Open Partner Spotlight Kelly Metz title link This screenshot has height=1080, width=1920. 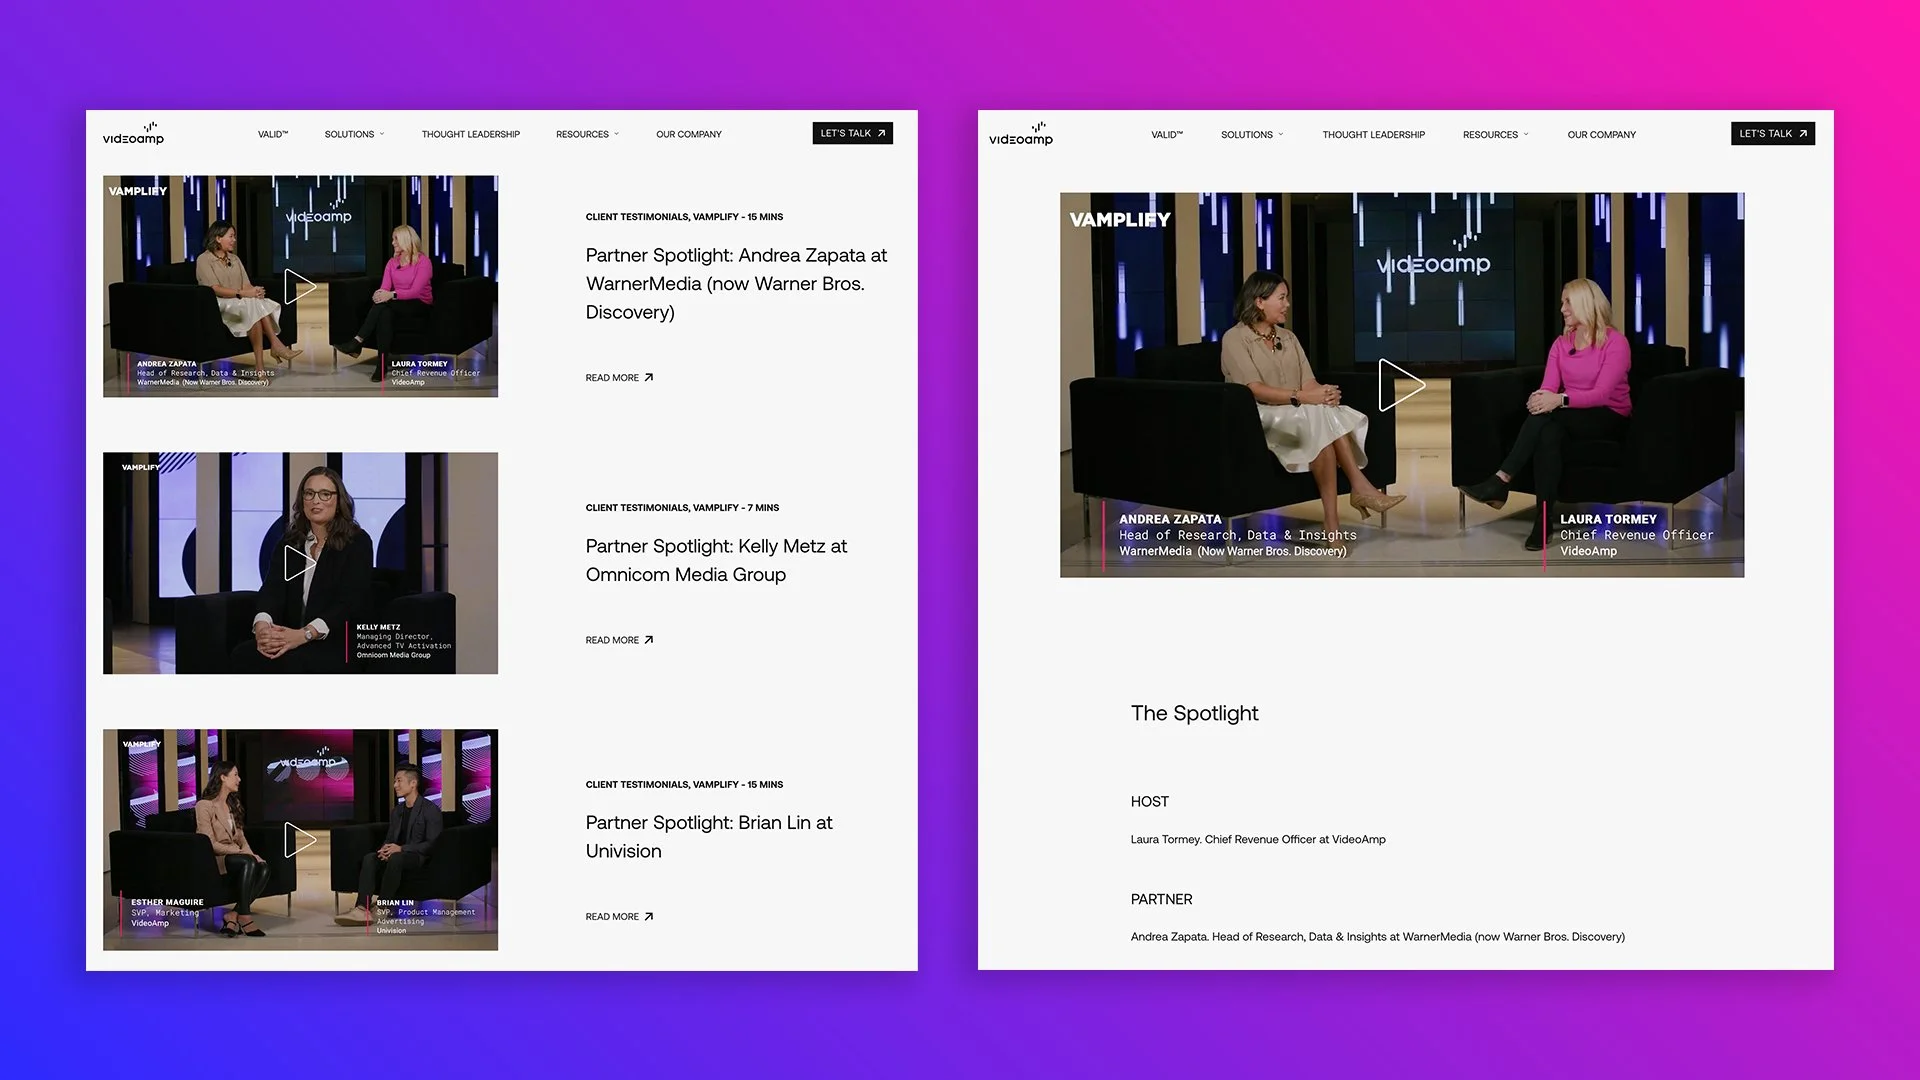point(715,560)
